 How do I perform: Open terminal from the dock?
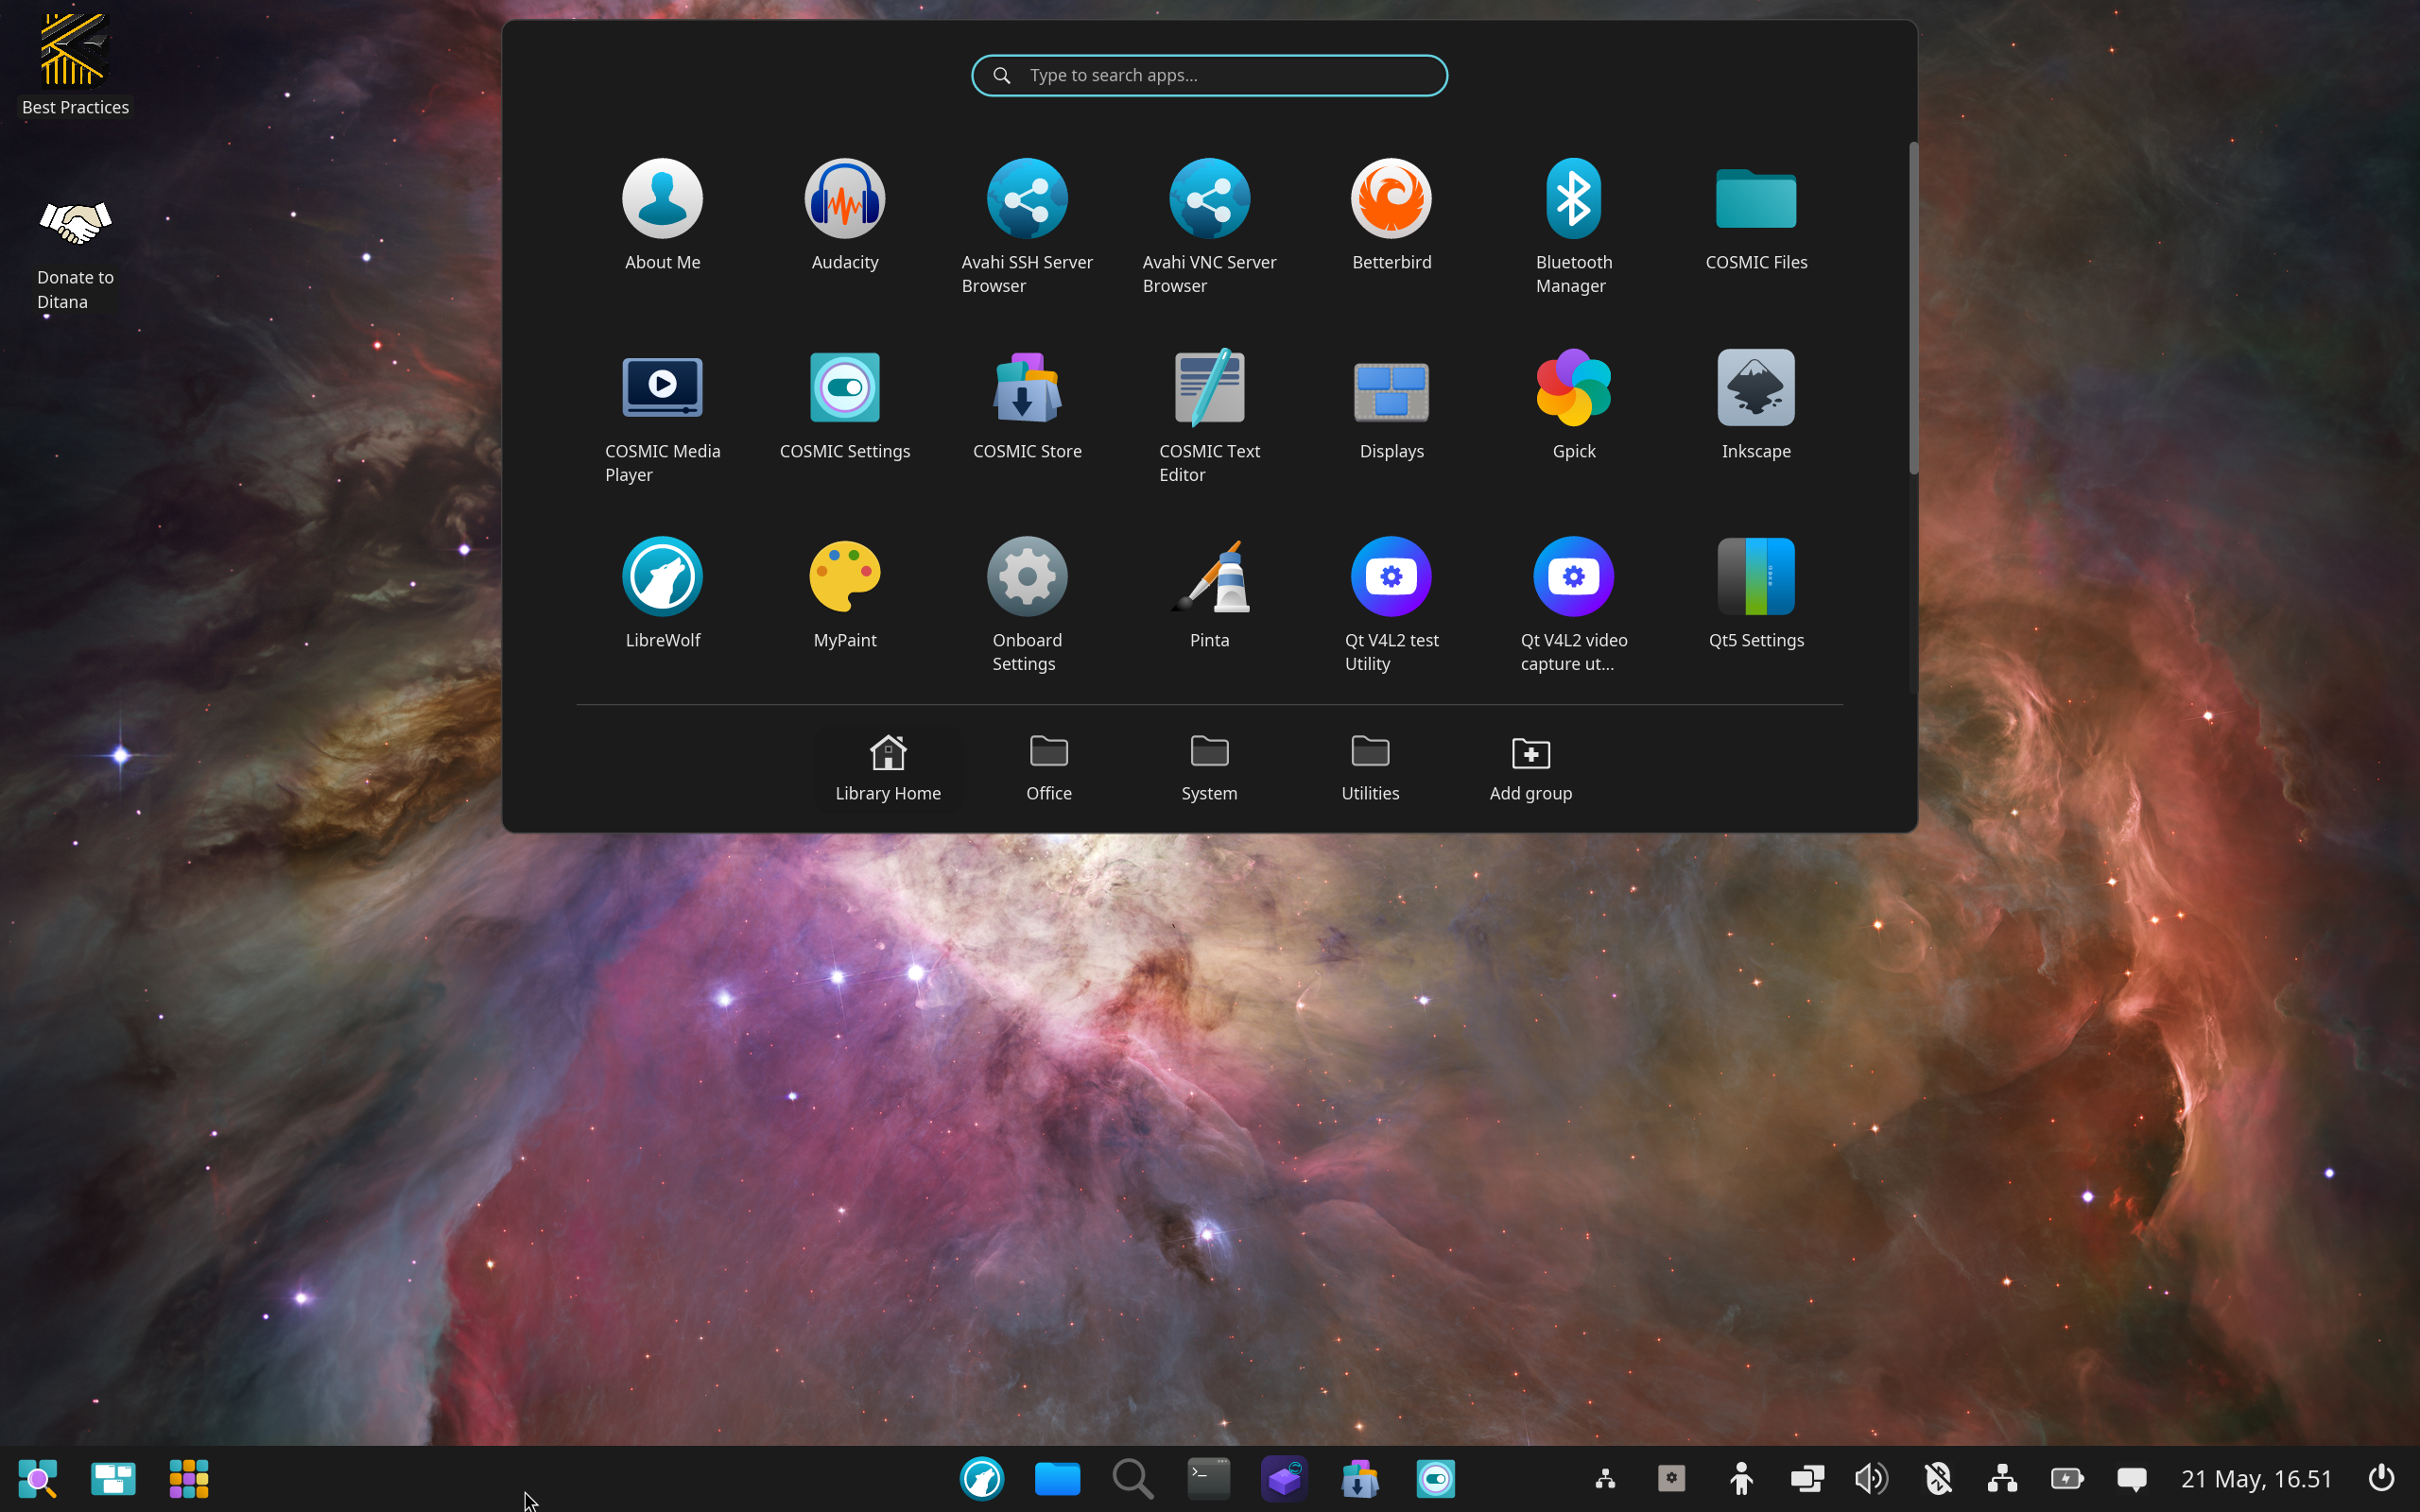[1208, 1478]
